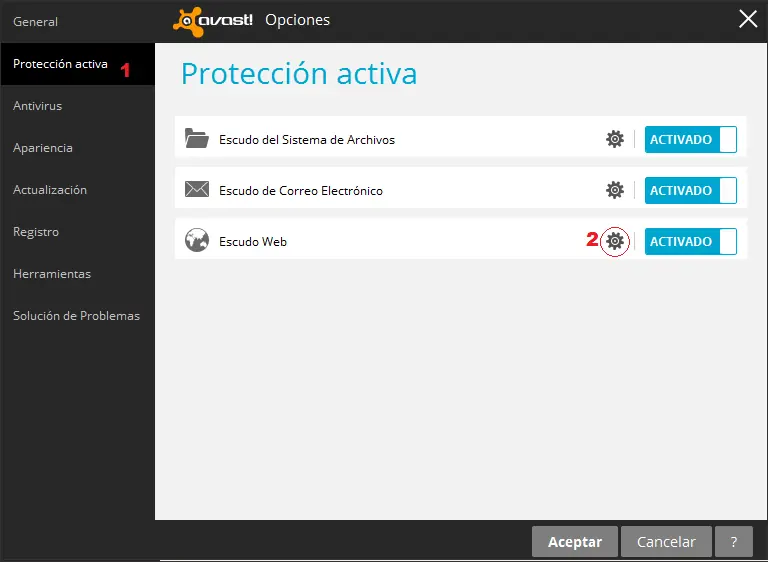Click the Escudo del Sistema de Archivos label
768x562 pixels.
coord(307,140)
